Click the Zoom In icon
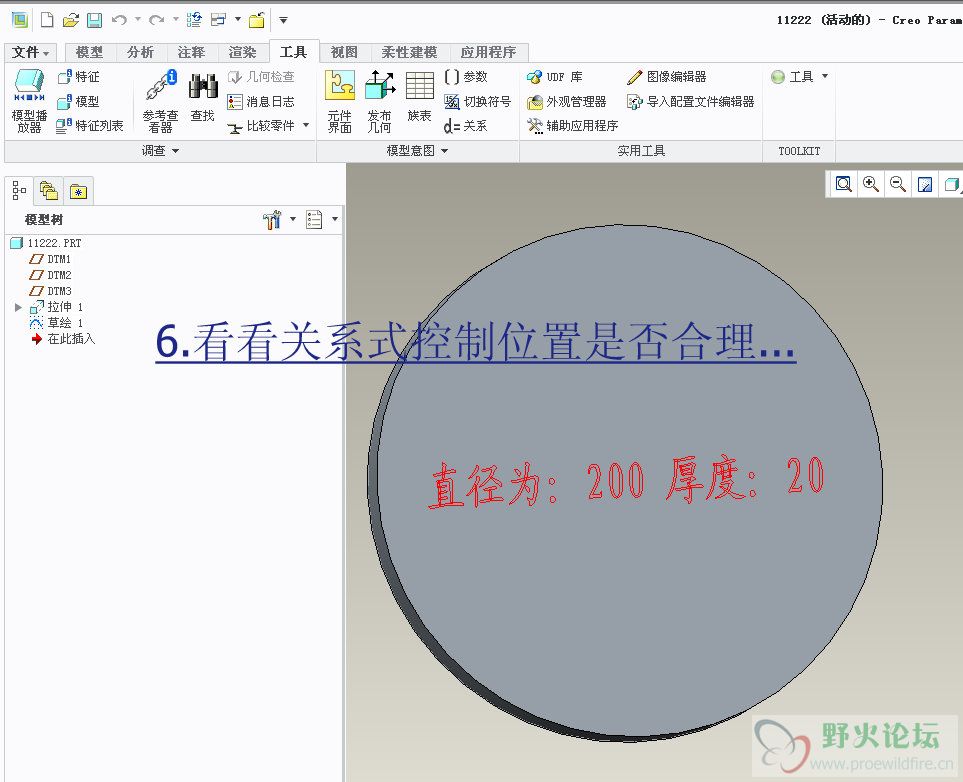 tap(870, 184)
